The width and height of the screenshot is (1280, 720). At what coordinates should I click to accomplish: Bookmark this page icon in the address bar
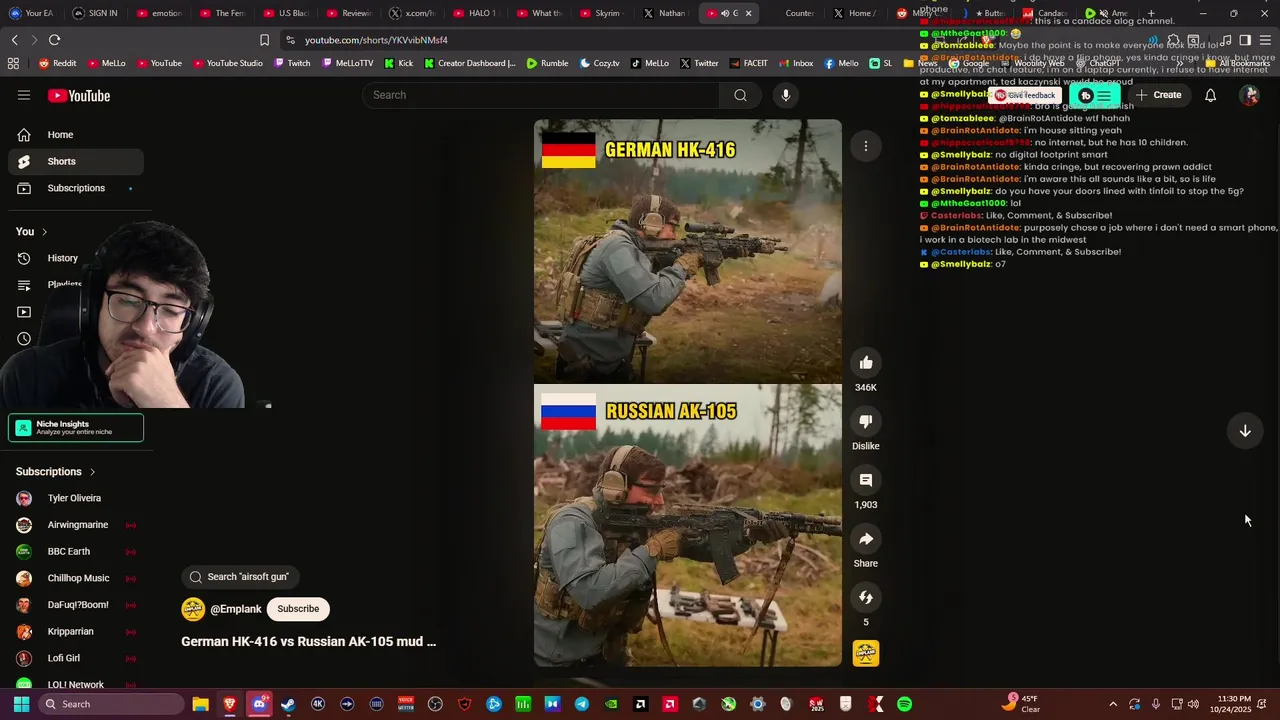264,40
